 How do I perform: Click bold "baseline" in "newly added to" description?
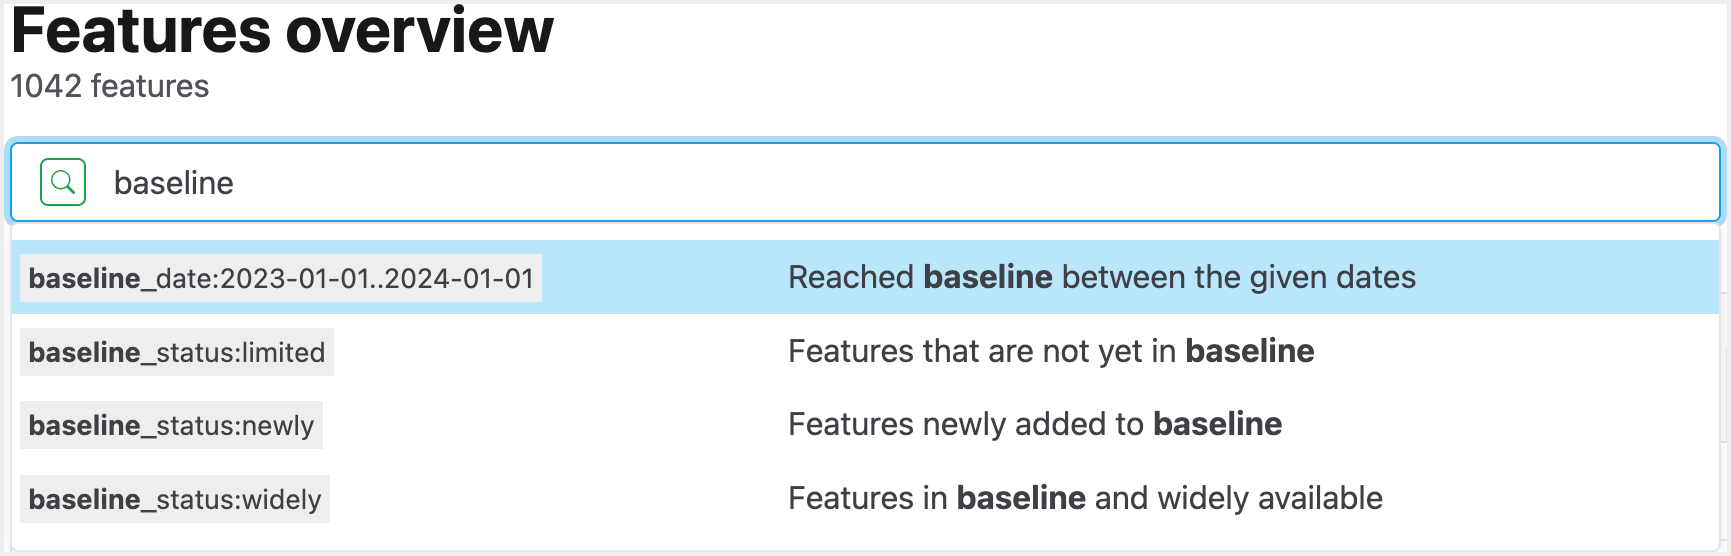pos(1217,424)
